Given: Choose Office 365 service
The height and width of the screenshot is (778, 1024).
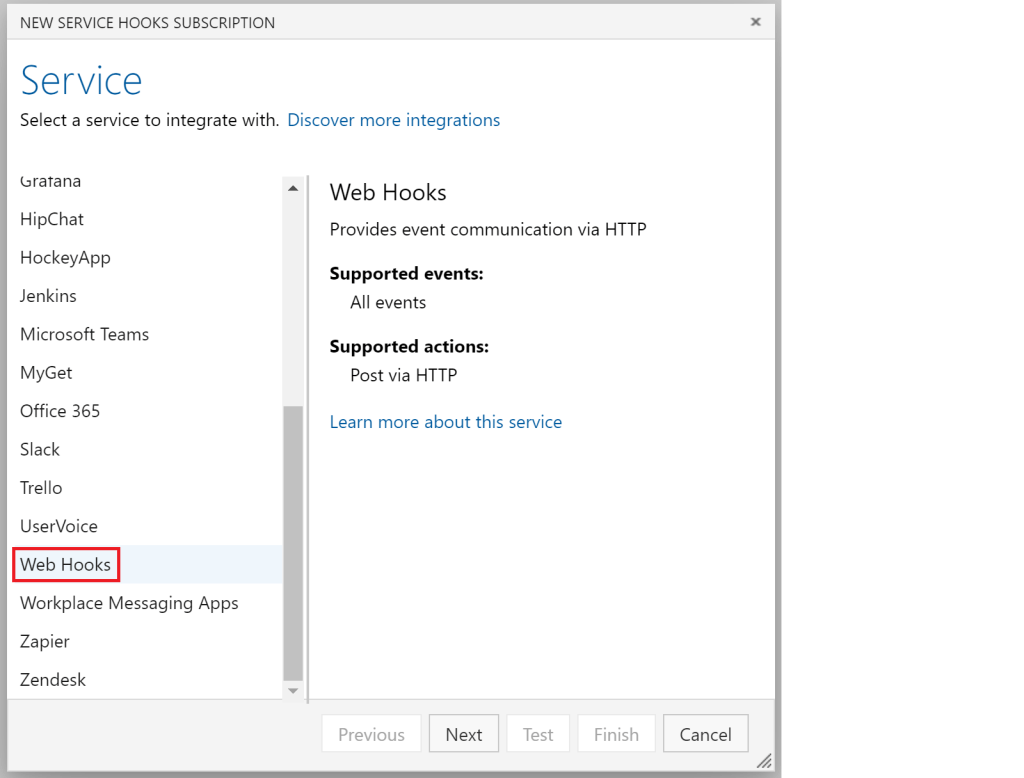Looking at the screenshot, I should pyautogui.click(x=60, y=411).
